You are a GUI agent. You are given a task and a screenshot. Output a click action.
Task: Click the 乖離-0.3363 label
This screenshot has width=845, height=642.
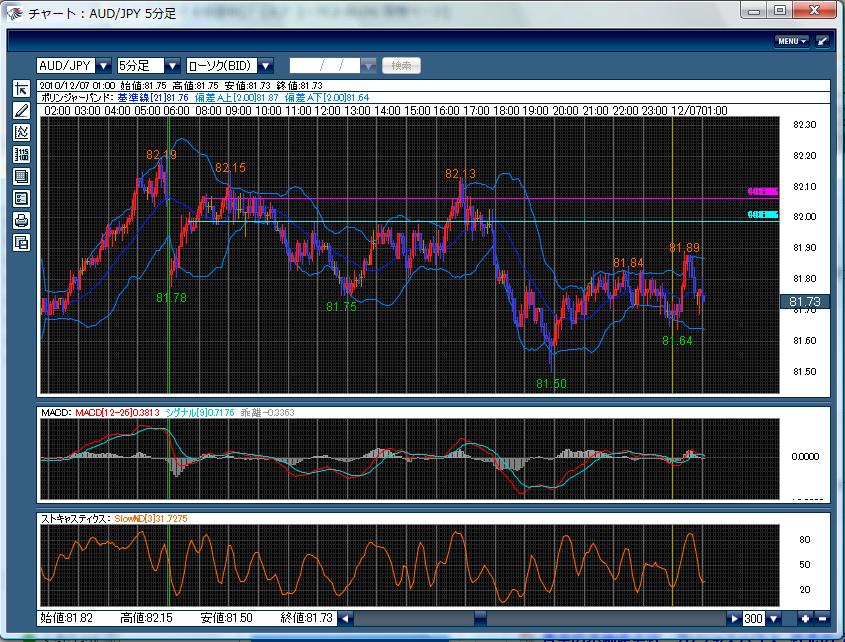(x=267, y=413)
